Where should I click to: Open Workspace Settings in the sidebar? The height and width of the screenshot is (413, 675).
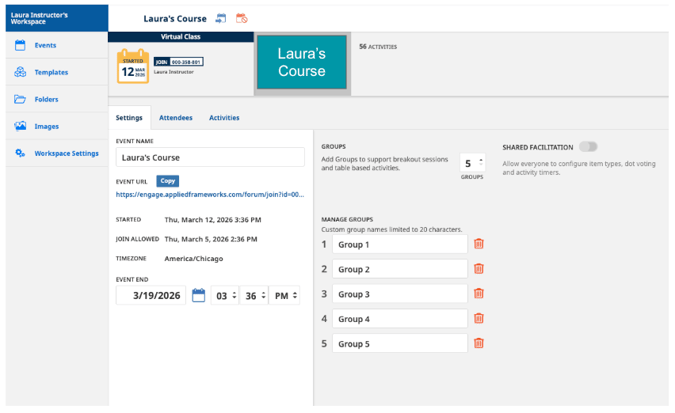coord(65,153)
